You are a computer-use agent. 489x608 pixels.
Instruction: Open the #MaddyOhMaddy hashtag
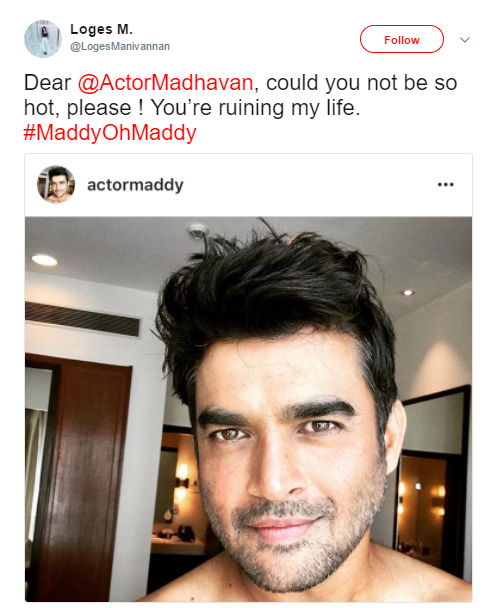[x=110, y=133]
